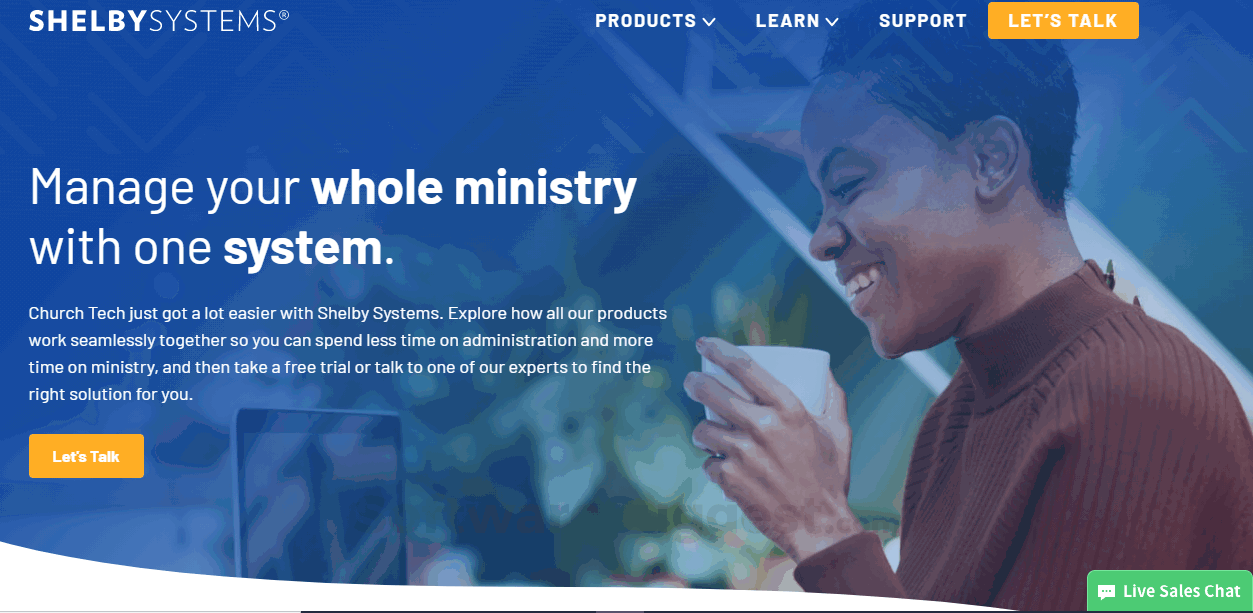Image resolution: width=1253 pixels, height=613 pixels.
Task: Click the Let's Talk button under the paragraph
Action: 86,456
